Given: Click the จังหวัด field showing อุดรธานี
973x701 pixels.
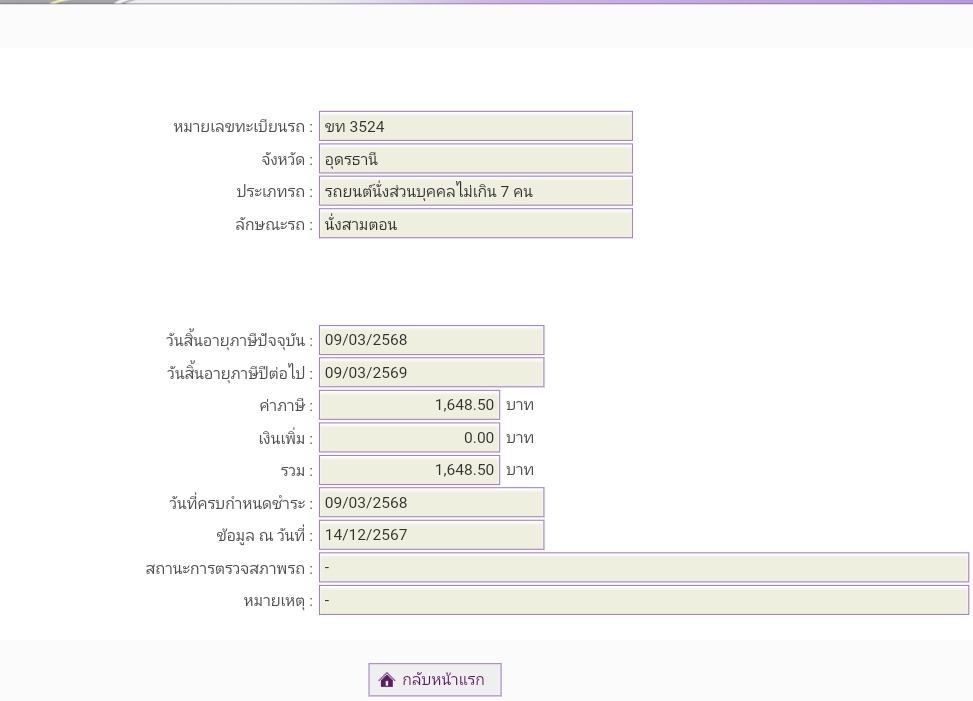Looking at the screenshot, I should click(476, 159).
